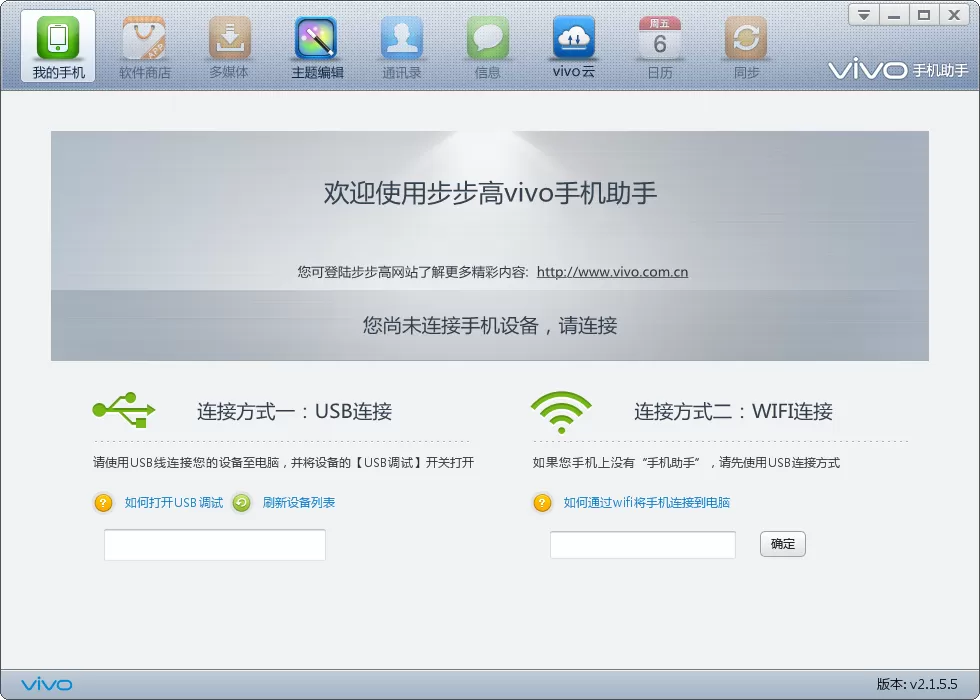This screenshot has height=700, width=980.
Task: Visit the http://www.vivo.com.cn link
Action: [x=612, y=272]
